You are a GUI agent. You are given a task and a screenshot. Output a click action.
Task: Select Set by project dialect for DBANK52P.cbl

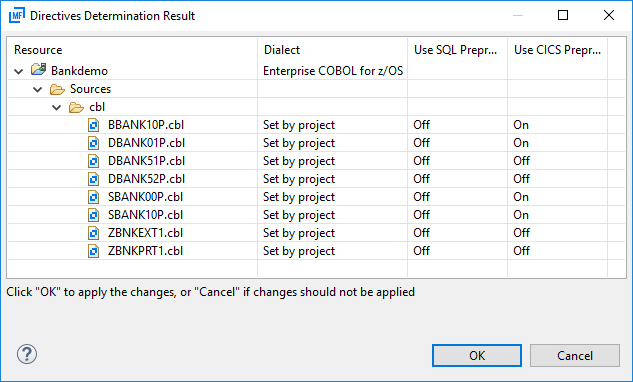click(299, 179)
